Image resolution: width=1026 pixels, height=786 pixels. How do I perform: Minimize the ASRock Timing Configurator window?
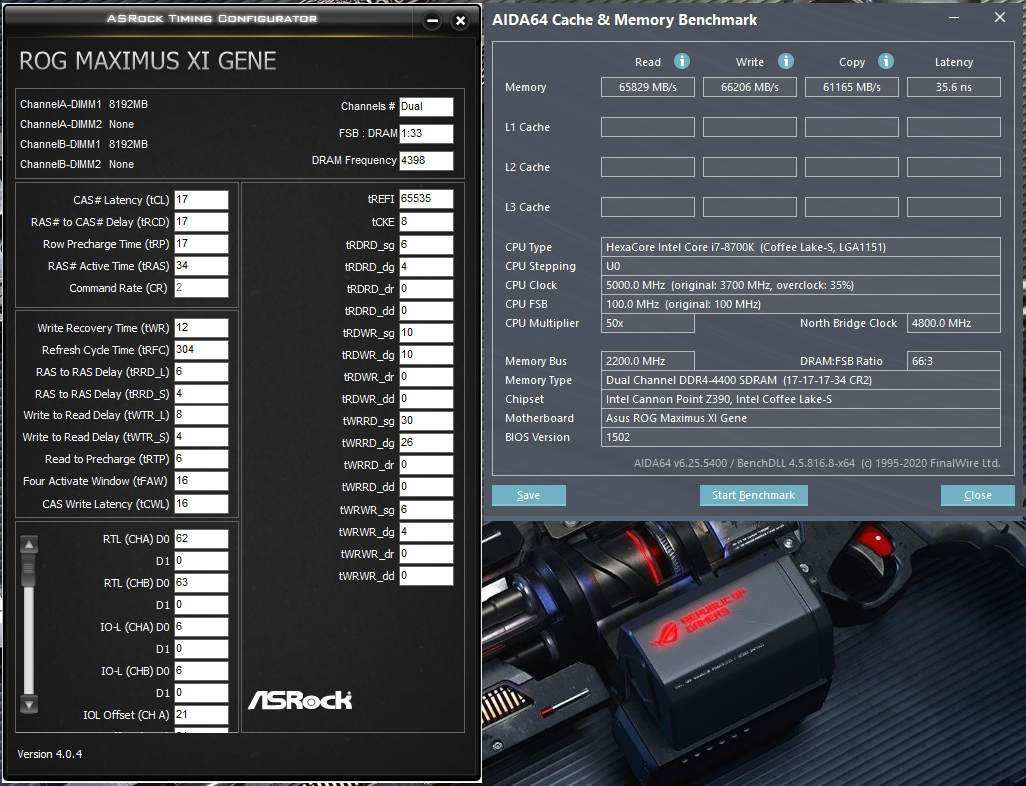tap(433, 20)
